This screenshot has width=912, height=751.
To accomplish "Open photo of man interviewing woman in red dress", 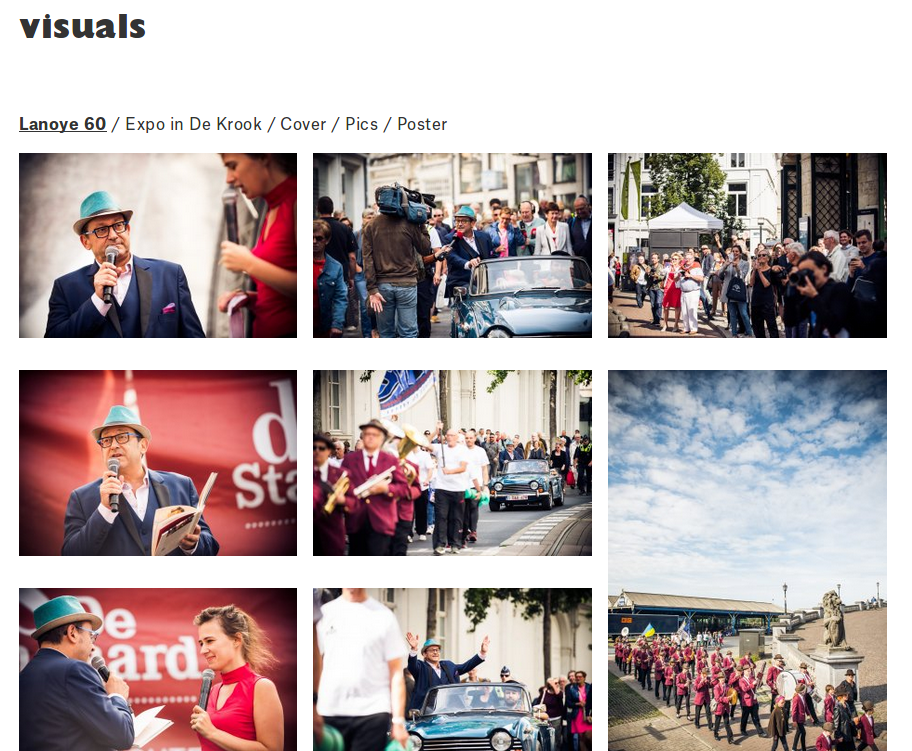I will coord(158,670).
